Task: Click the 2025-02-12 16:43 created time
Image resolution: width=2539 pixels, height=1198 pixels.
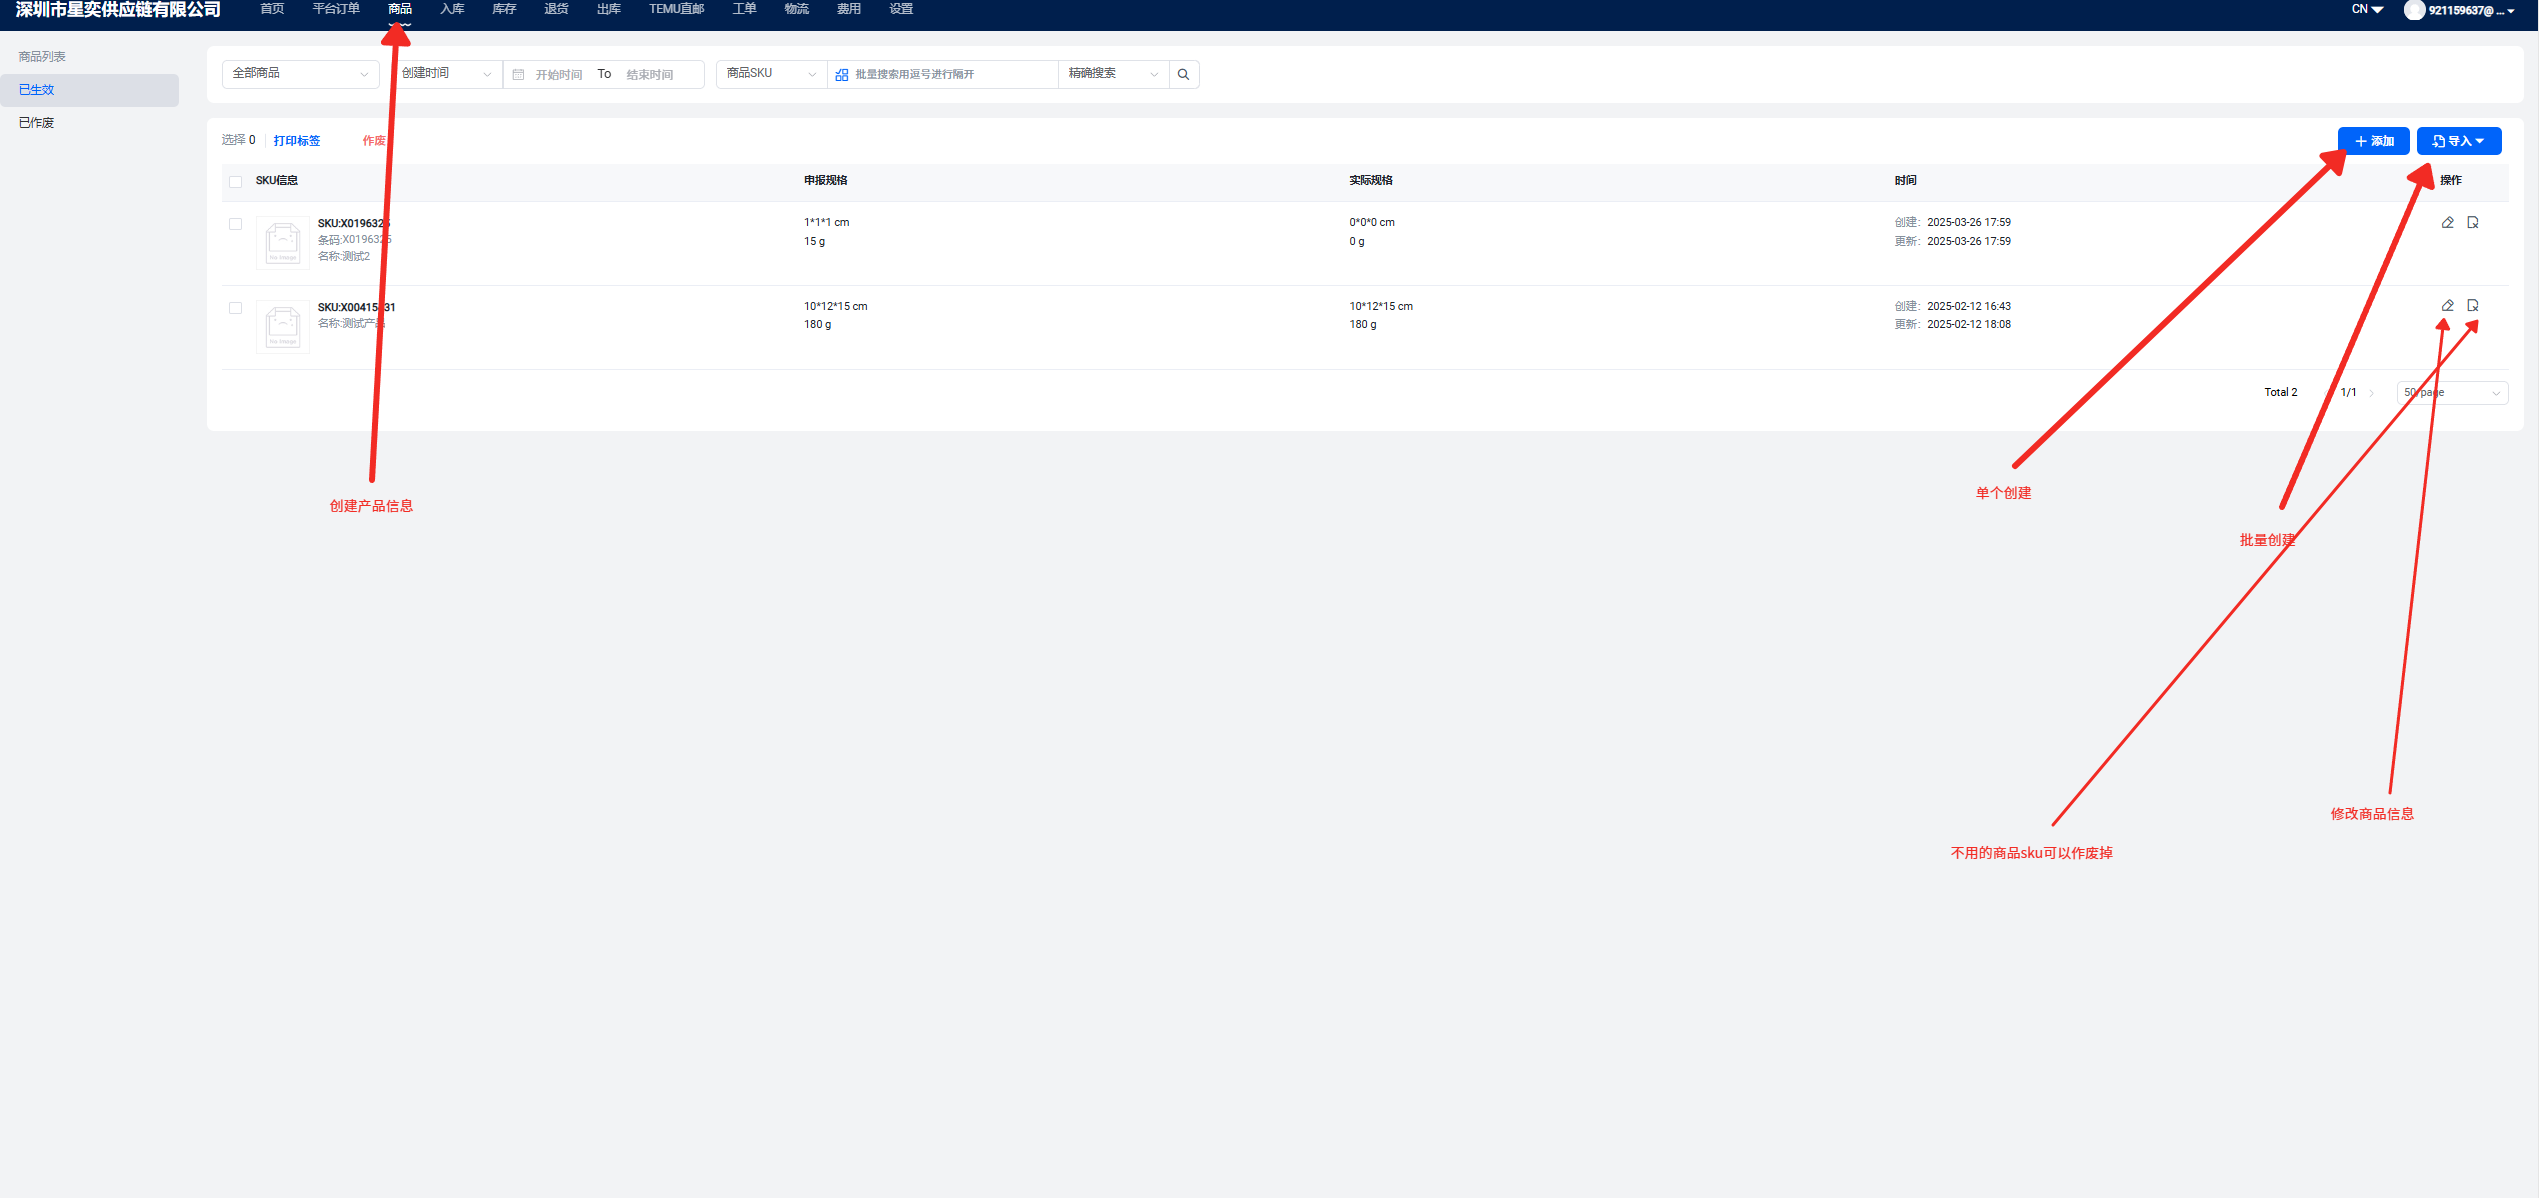Action: pyautogui.click(x=1968, y=307)
